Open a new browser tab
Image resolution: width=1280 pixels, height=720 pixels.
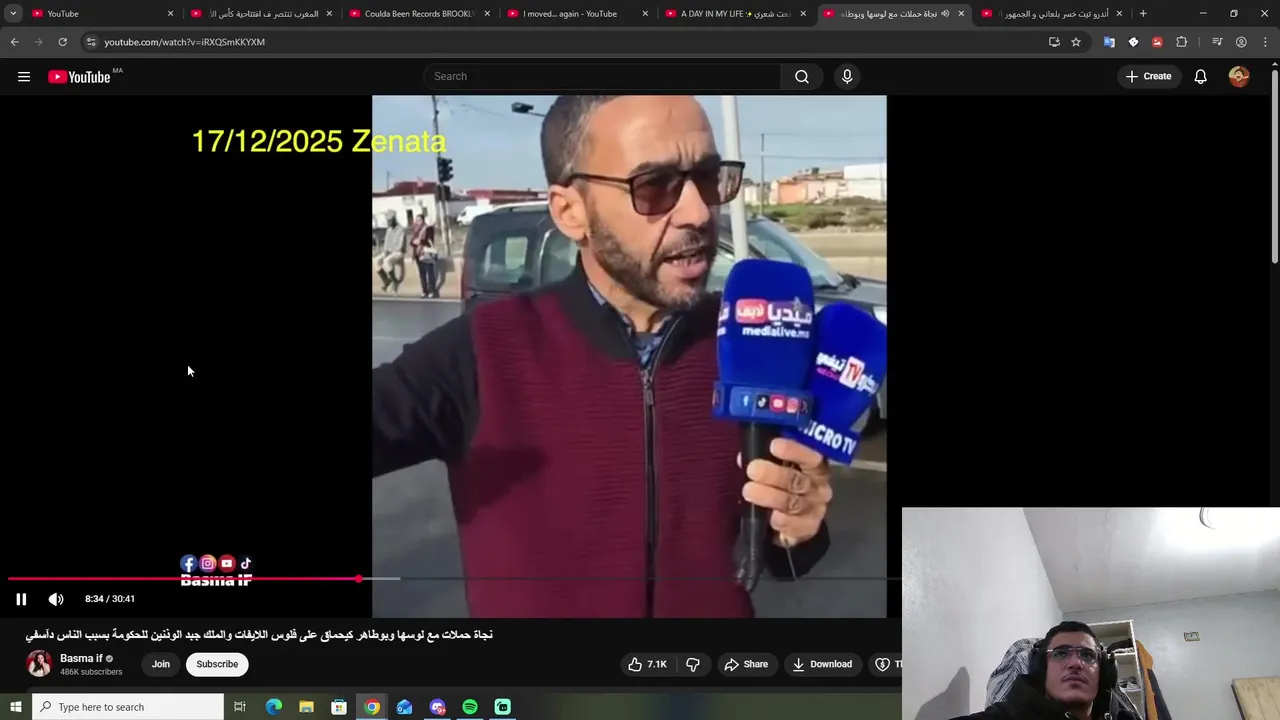point(1143,14)
